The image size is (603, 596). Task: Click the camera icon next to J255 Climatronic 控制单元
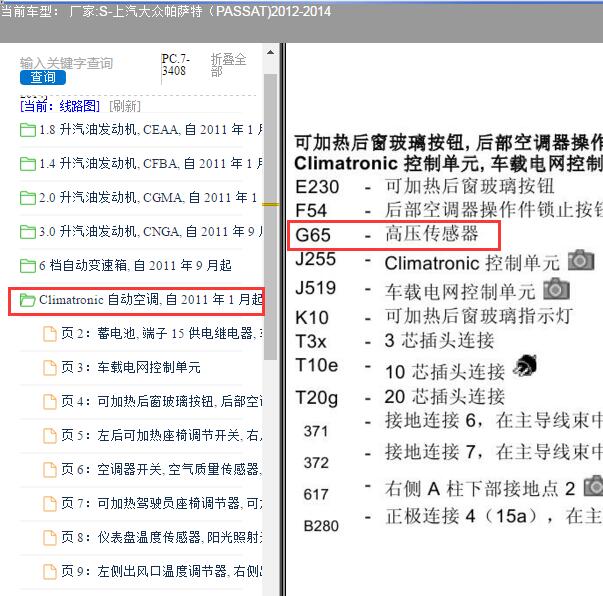pyautogui.click(x=581, y=260)
